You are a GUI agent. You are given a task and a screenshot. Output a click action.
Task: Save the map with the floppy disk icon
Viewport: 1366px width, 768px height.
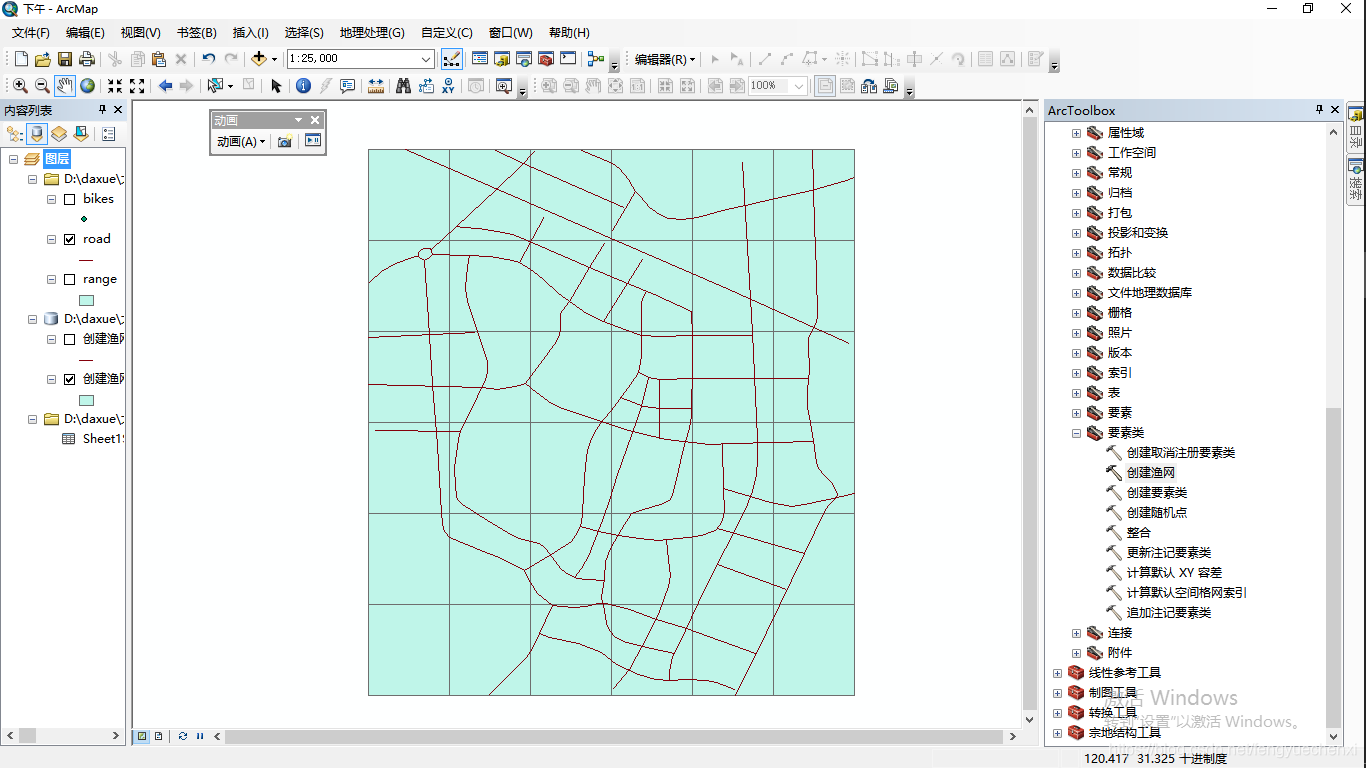point(65,59)
